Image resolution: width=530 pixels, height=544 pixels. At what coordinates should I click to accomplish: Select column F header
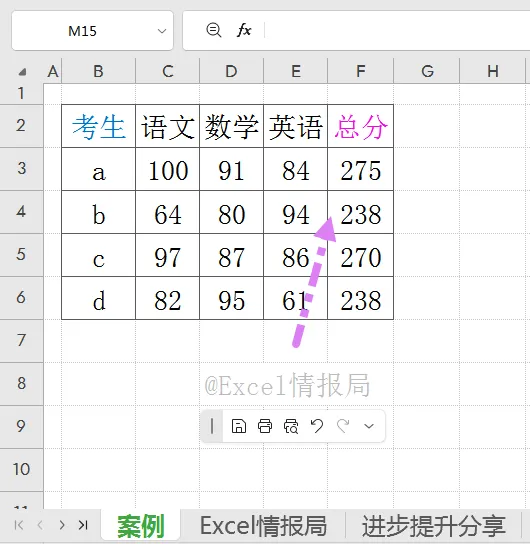361,71
